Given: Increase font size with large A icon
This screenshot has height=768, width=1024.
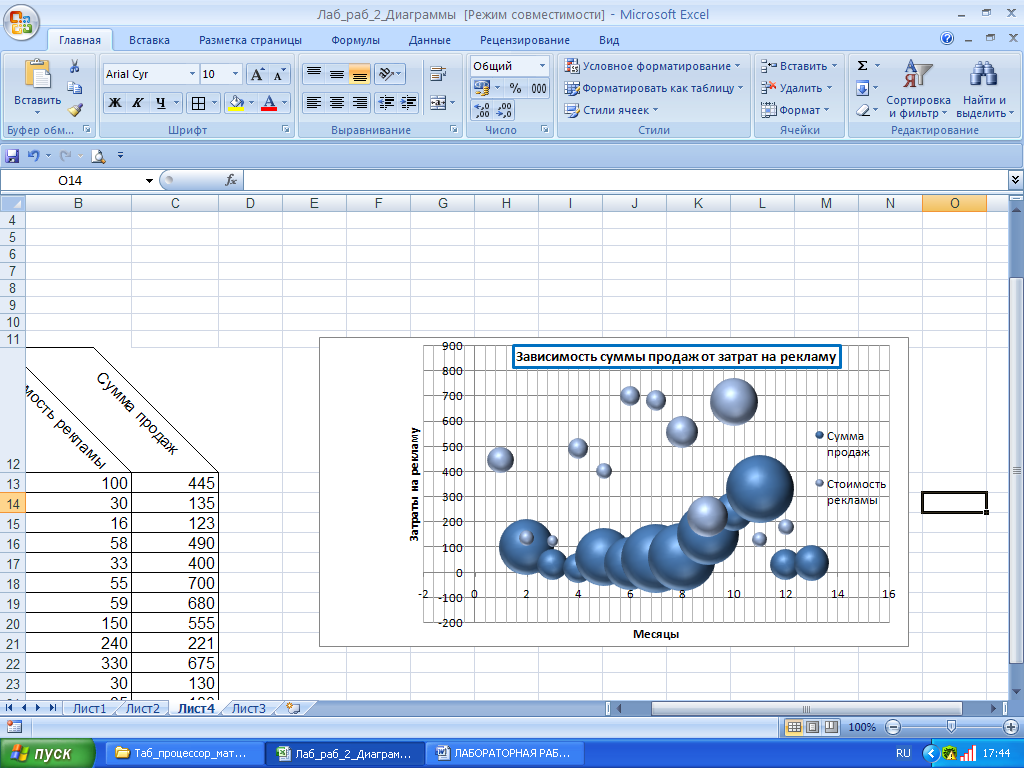Looking at the screenshot, I should [x=257, y=74].
